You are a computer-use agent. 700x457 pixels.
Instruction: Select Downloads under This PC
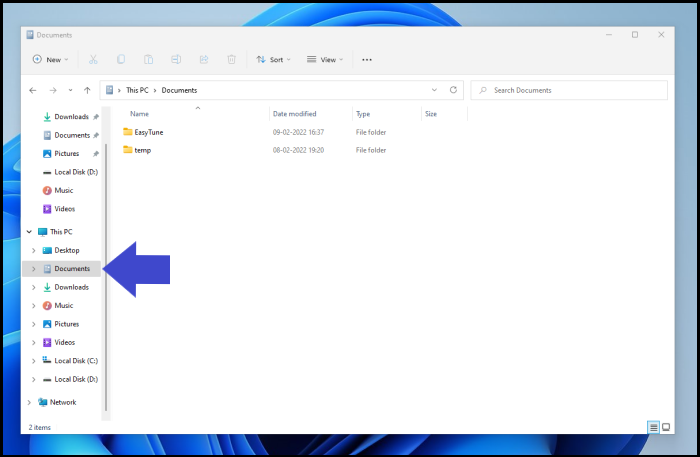tap(71, 287)
